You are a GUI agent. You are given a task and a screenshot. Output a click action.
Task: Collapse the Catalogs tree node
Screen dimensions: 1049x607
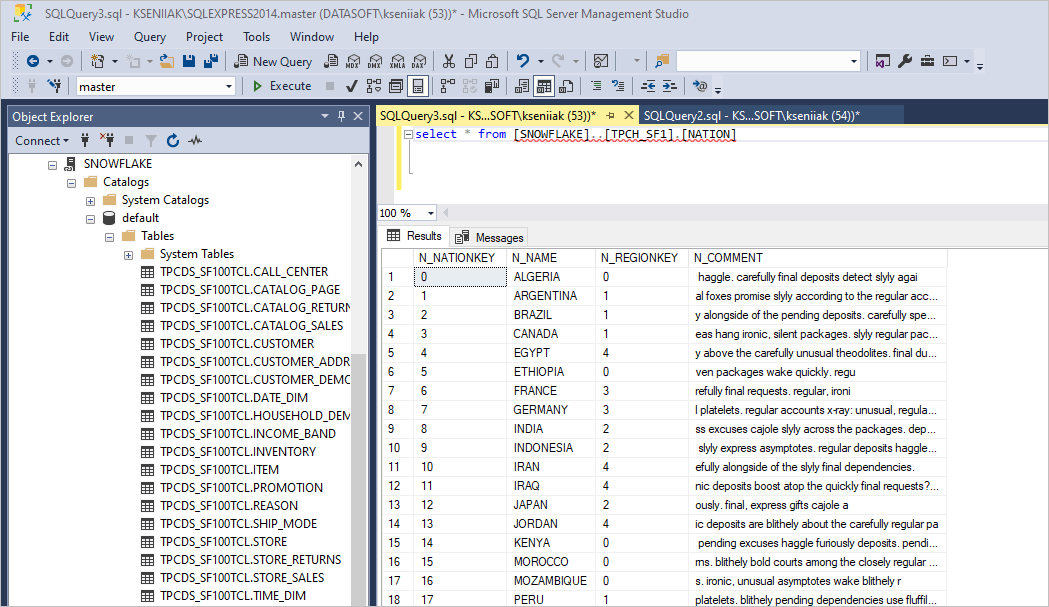click(x=71, y=181)
